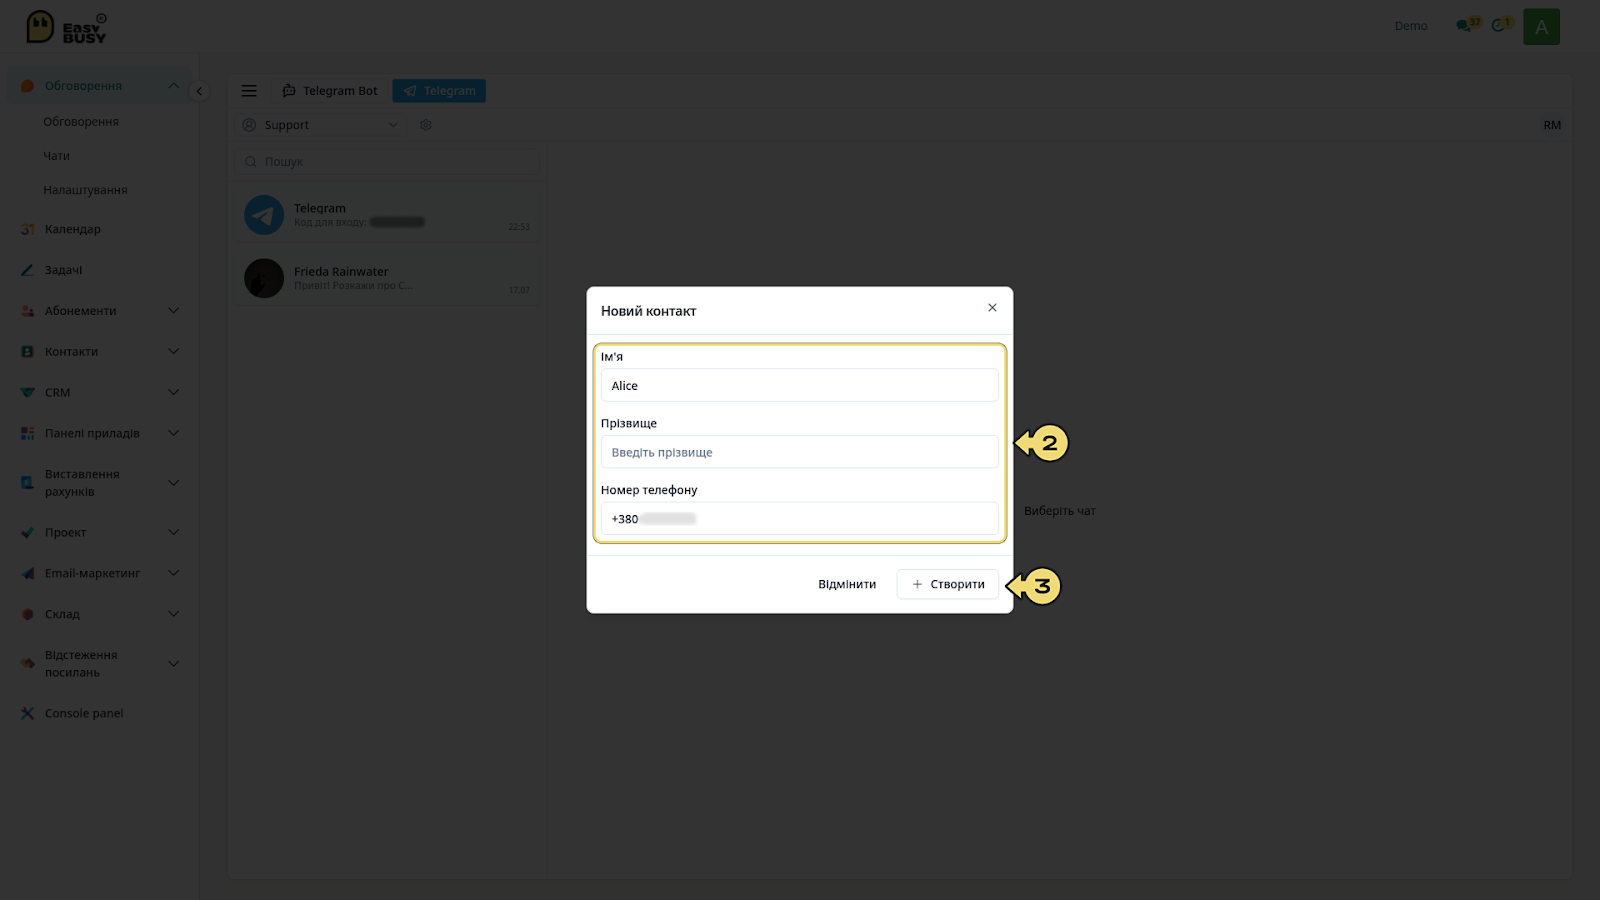Click the Tasks pencil icon

click(27, 270)
